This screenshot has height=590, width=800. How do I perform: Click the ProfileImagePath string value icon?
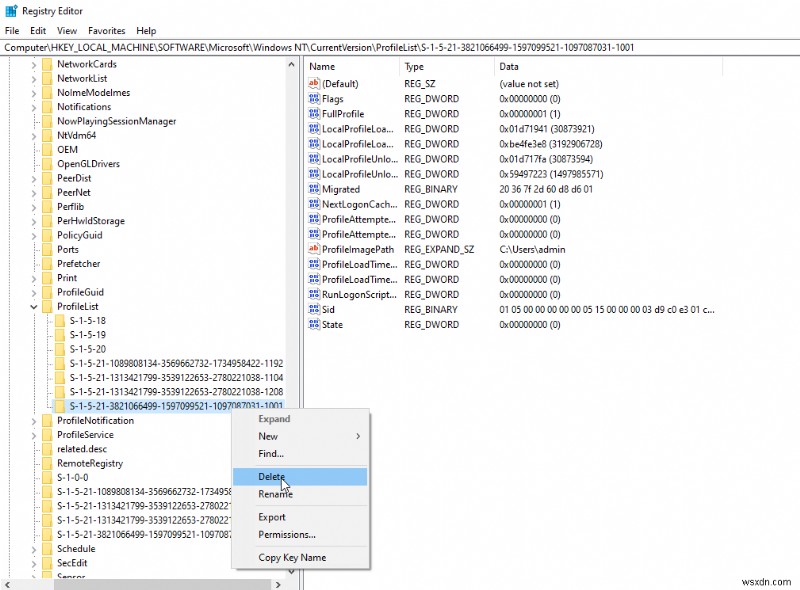tap(316, 249)
